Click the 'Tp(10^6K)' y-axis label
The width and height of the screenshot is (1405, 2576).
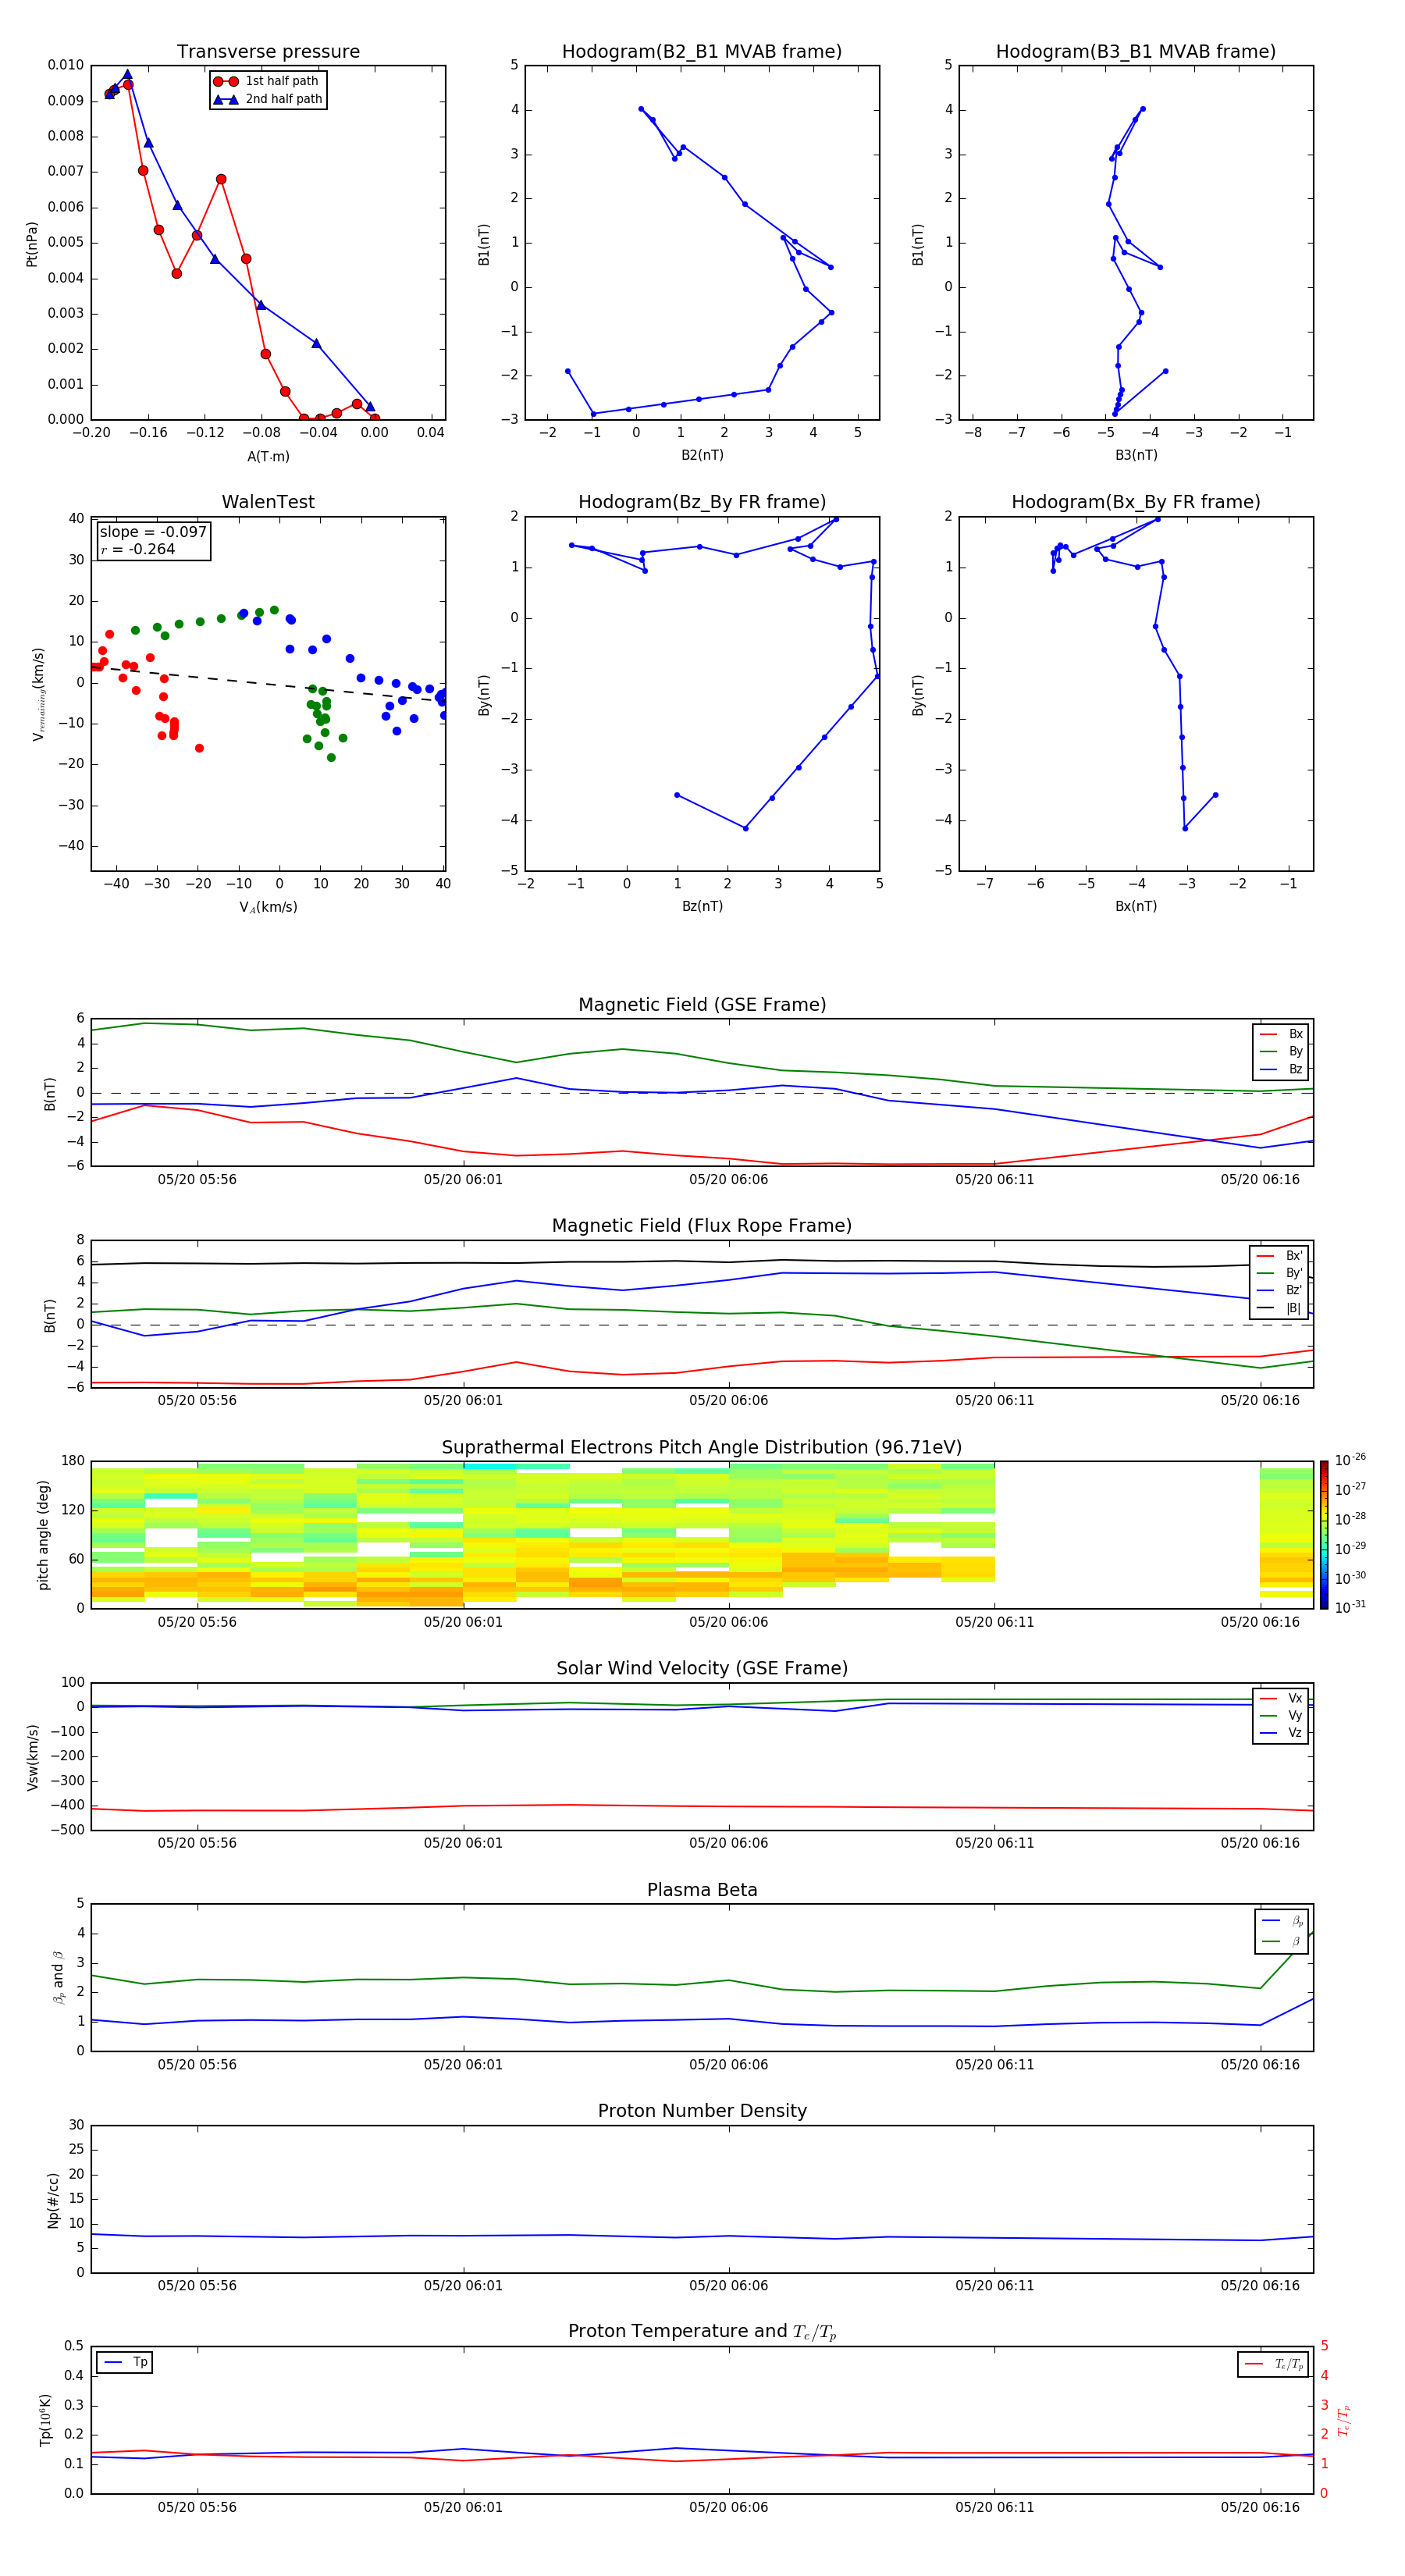45,2420
